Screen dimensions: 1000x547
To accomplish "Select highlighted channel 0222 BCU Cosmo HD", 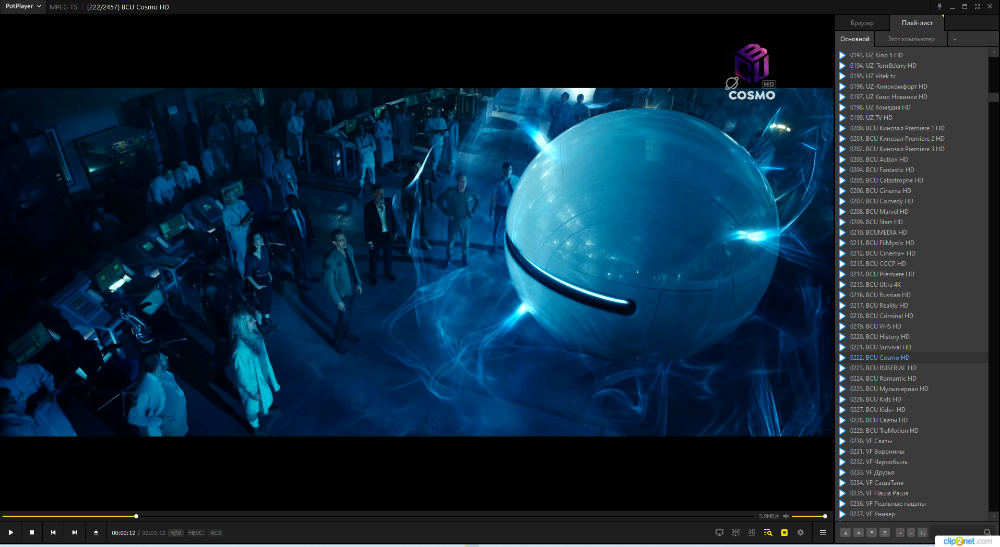I will (913, 358).
